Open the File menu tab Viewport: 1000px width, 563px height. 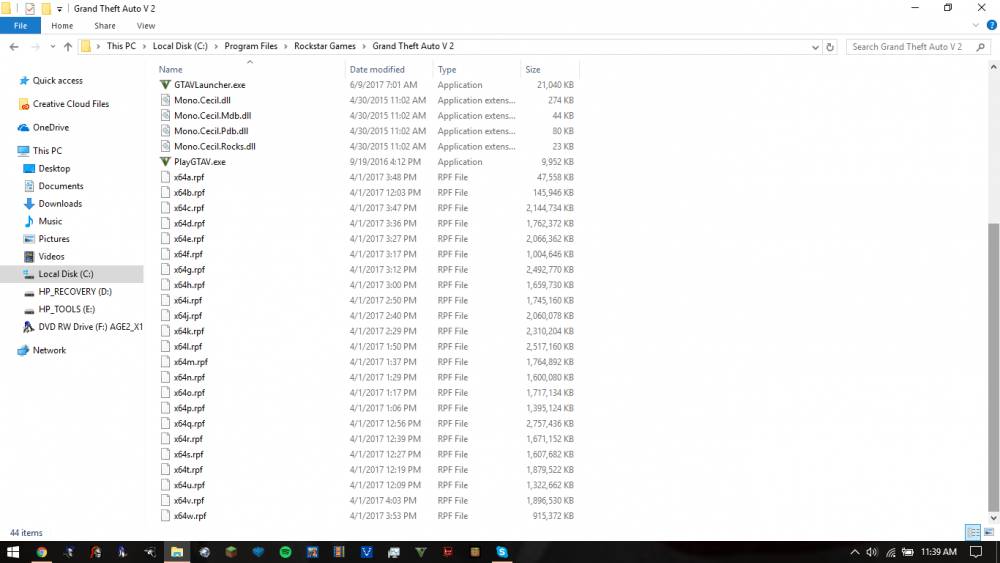pos(20,26)
